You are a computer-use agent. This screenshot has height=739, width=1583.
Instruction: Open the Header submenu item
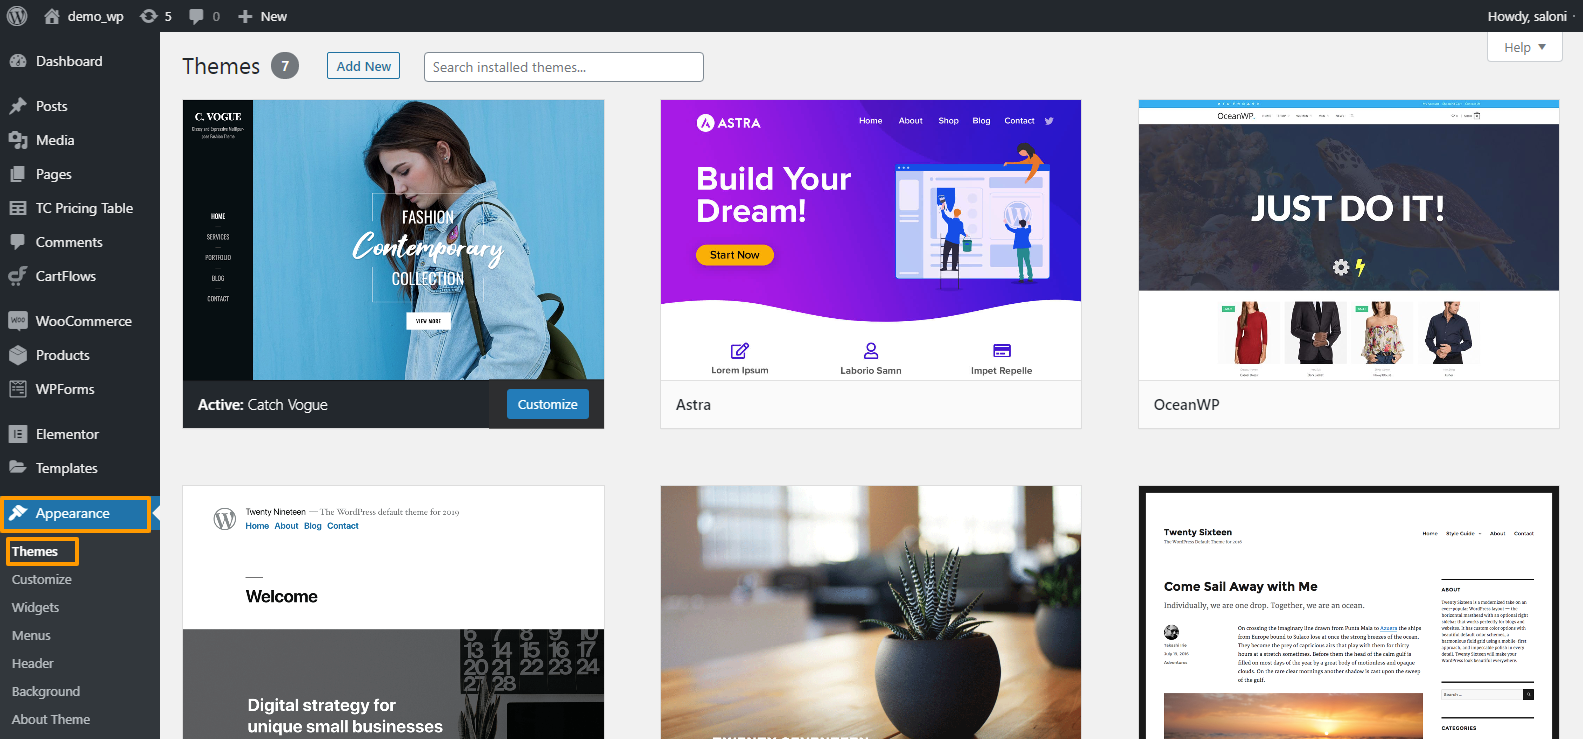[x=33, y=663]
